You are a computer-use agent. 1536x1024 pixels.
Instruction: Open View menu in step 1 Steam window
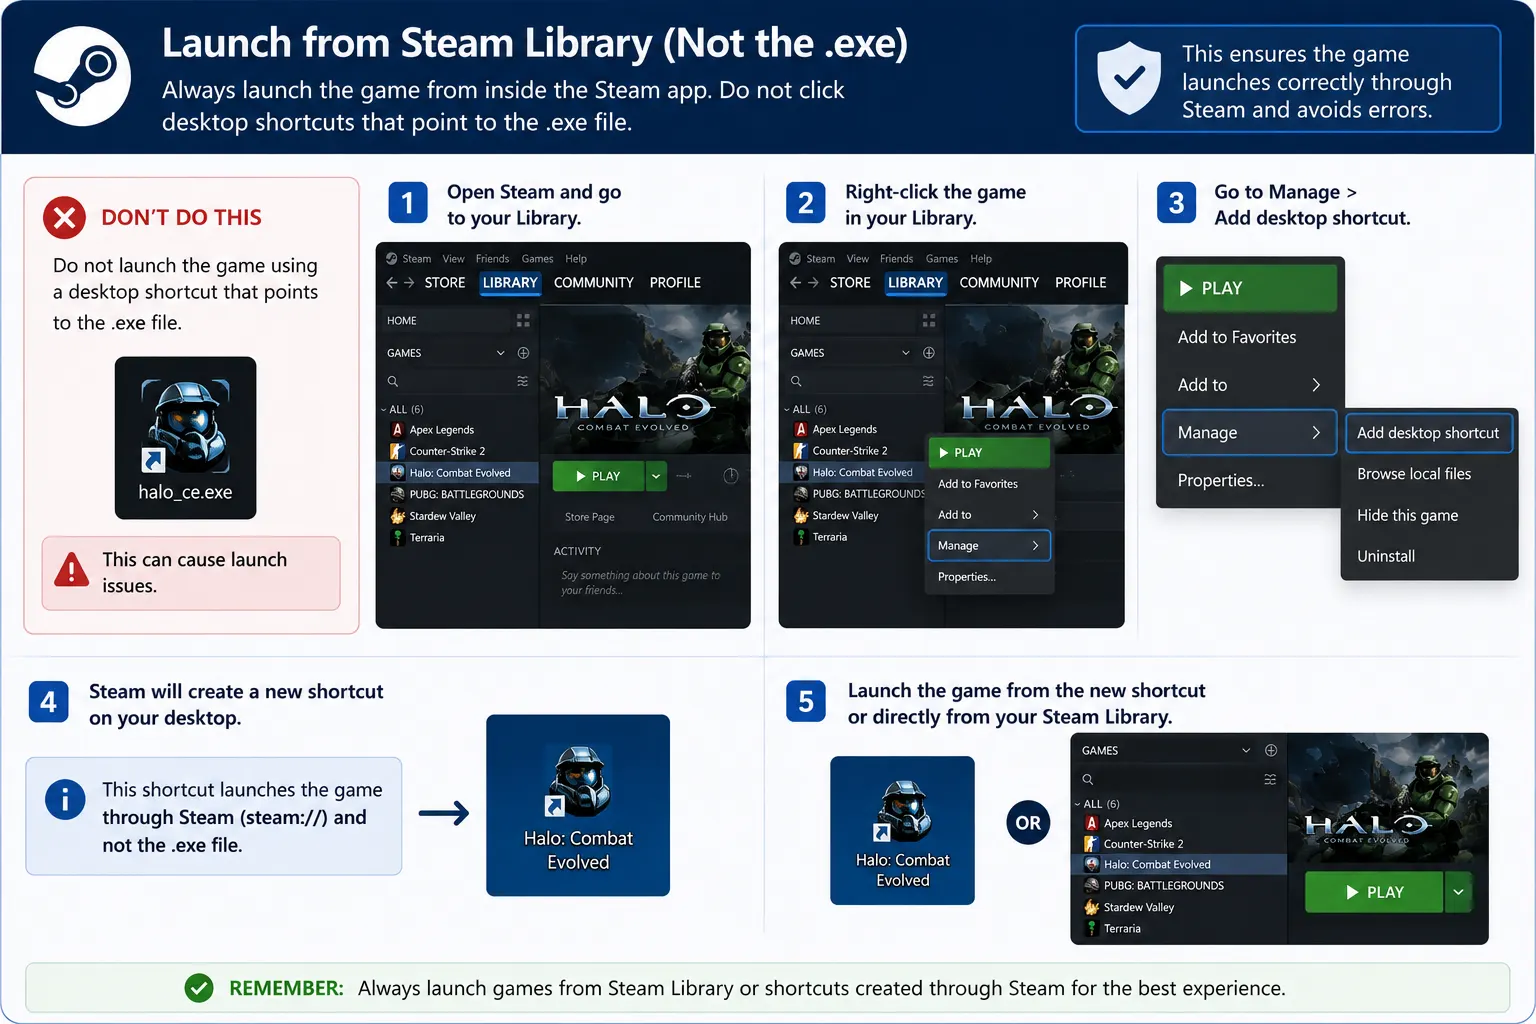453,259
